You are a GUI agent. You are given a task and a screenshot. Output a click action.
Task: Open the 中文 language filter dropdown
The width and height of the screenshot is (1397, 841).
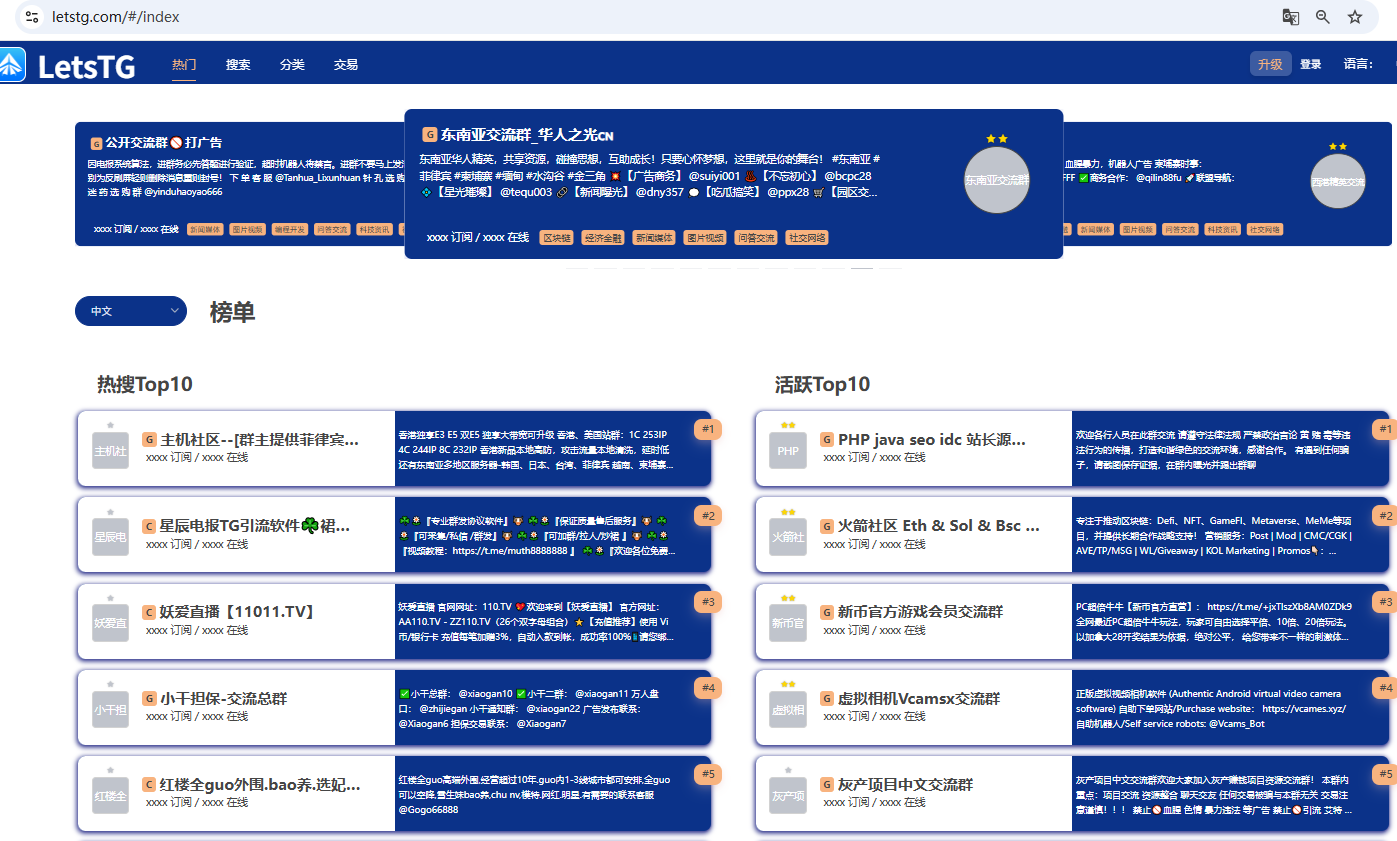point(131,311)
